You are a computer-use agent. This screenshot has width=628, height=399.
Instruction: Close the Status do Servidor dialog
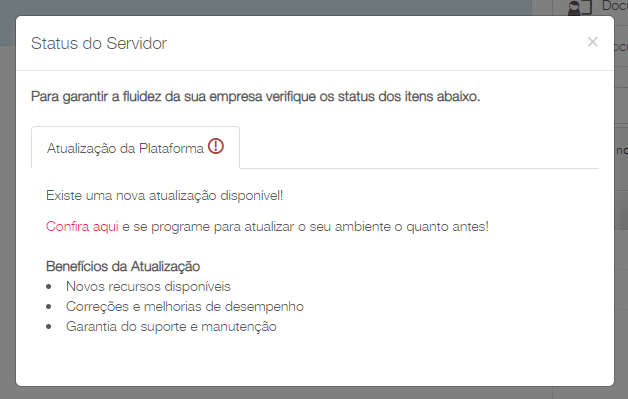(x=592, y=42)
